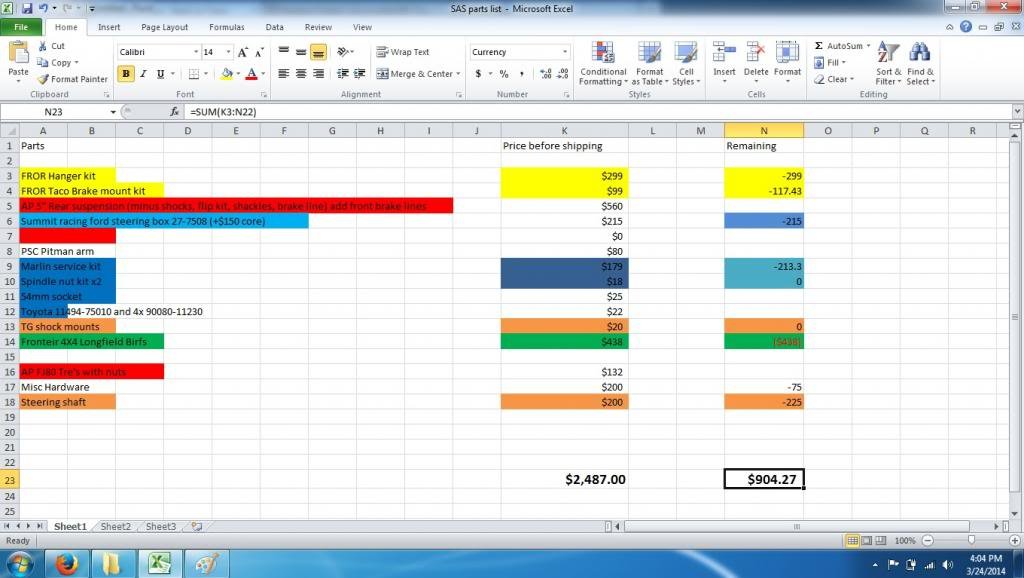
Task: Set middle vertical alignment
Action: pyautogui.click(x=300, y=52)
